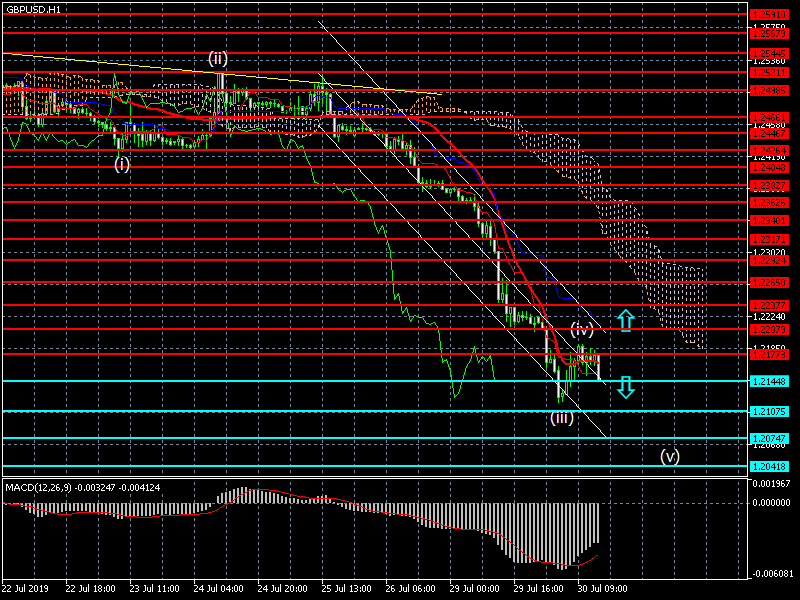The width and height of the screenshot is (800, 600).
Task: Select the wave label (iii)
Action: point(562,418)
